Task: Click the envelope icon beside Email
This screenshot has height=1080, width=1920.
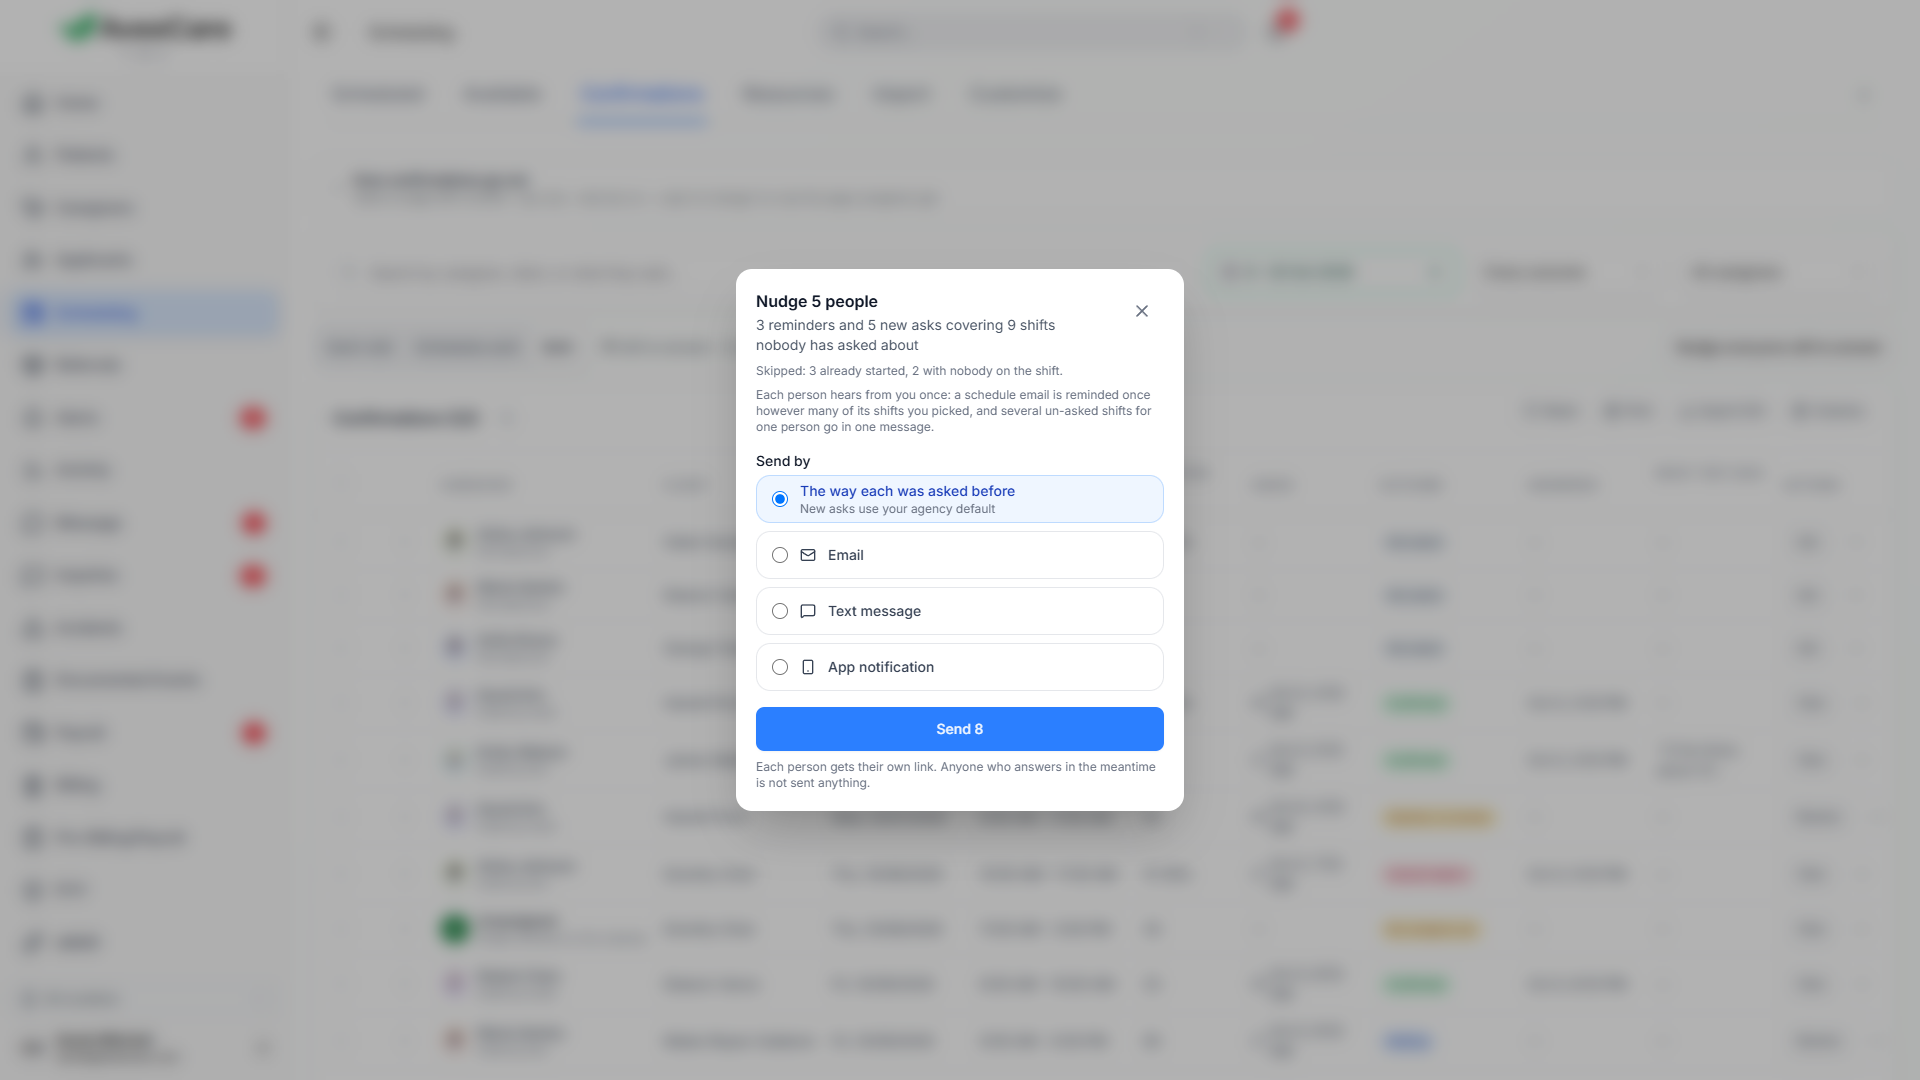Action: click(808, 555)
